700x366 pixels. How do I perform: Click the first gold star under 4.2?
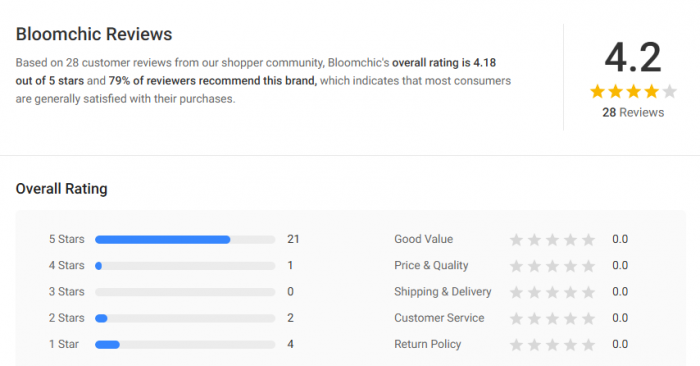[597, 92]
